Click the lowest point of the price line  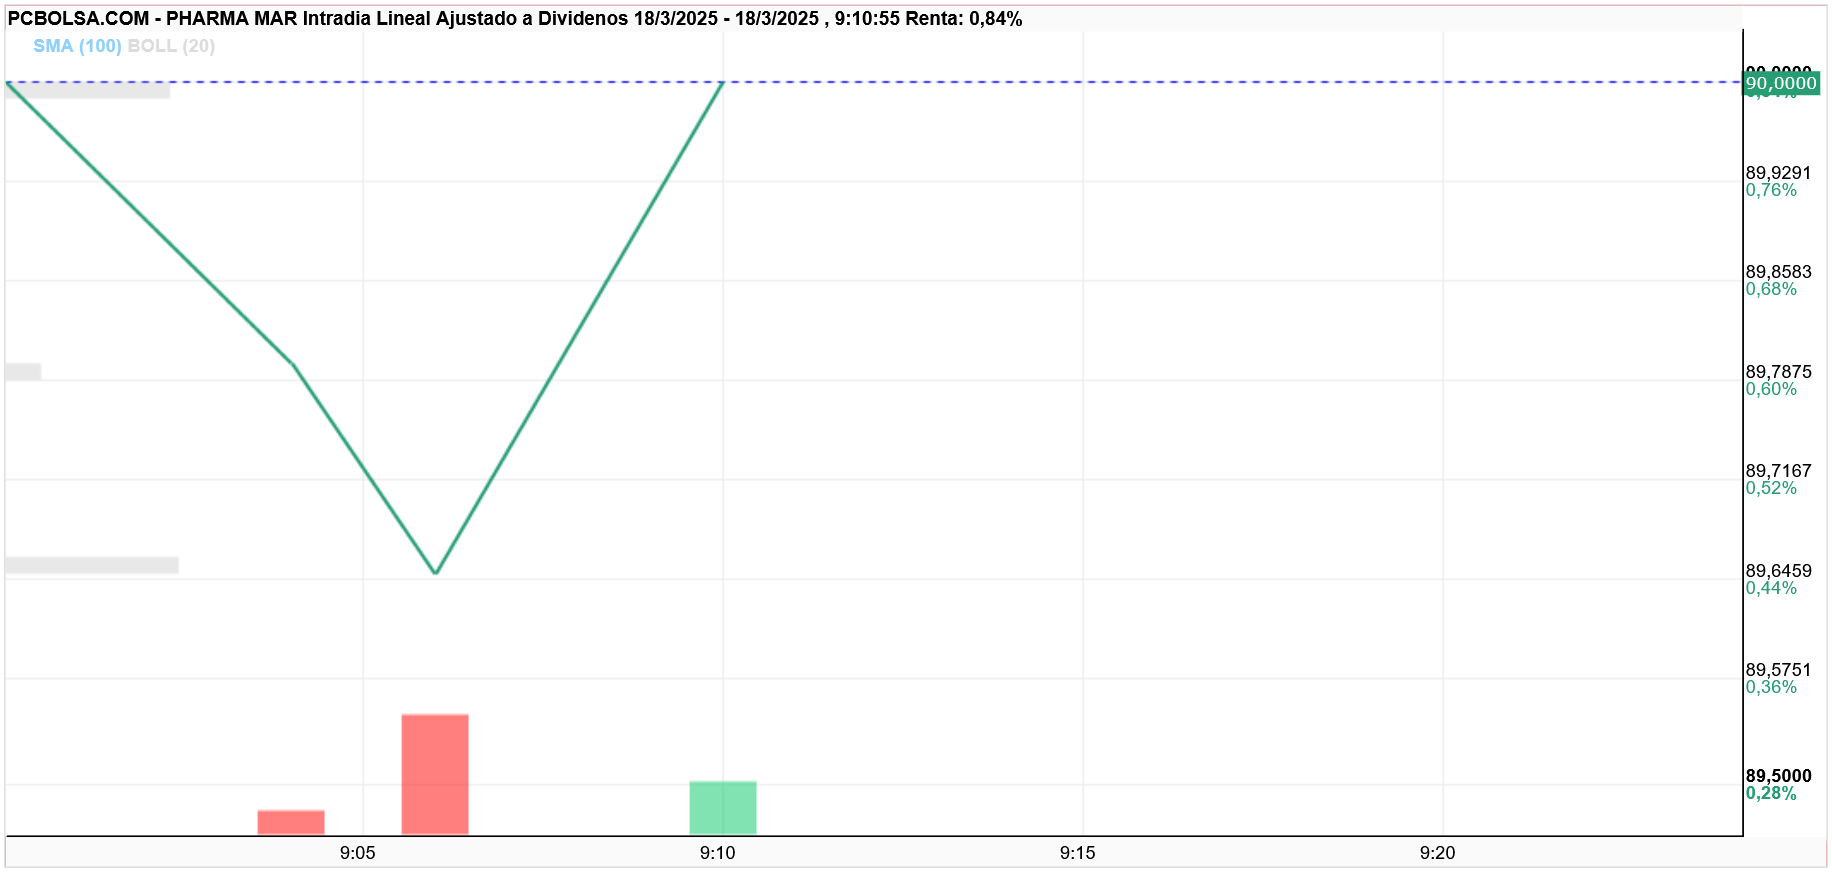tap(436, 573)
